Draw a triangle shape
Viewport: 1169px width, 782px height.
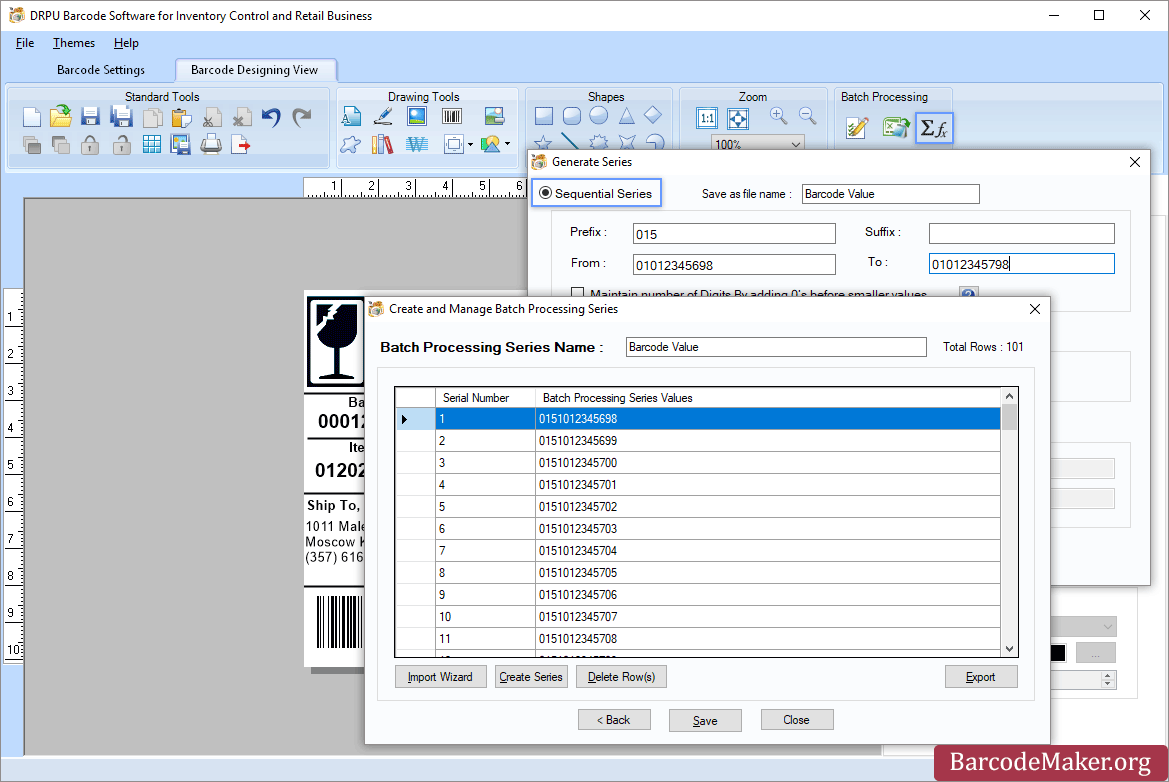[626, 116]
